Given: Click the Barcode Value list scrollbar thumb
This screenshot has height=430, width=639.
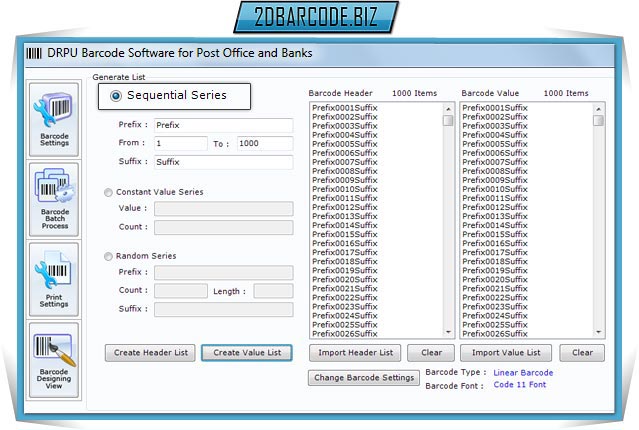Looking at the screenshot, I should click(598, 121).
